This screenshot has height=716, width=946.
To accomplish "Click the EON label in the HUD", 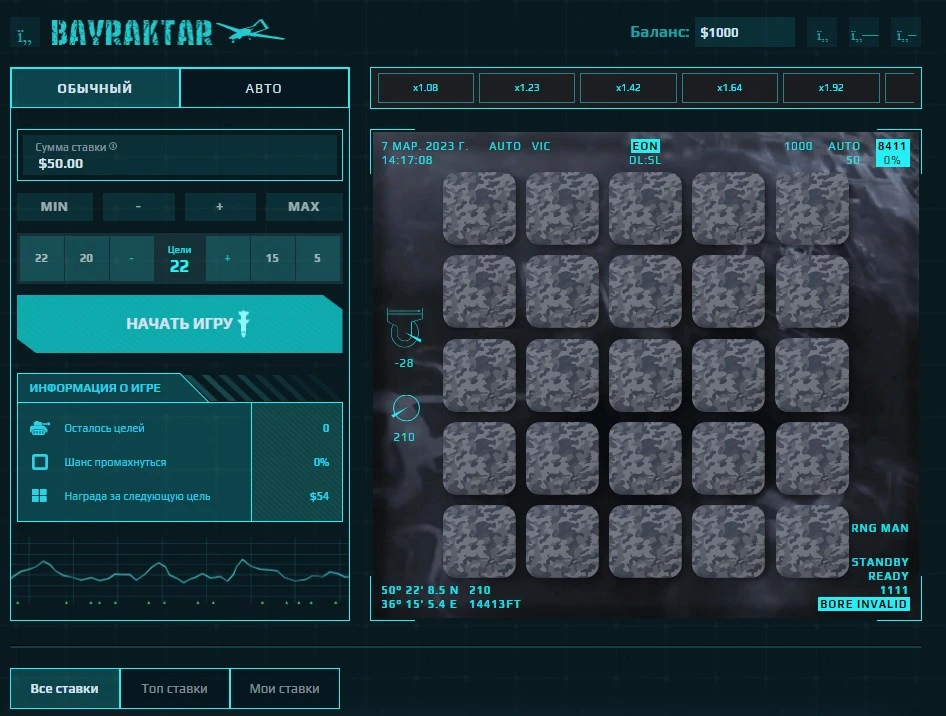I will (645, 146).
